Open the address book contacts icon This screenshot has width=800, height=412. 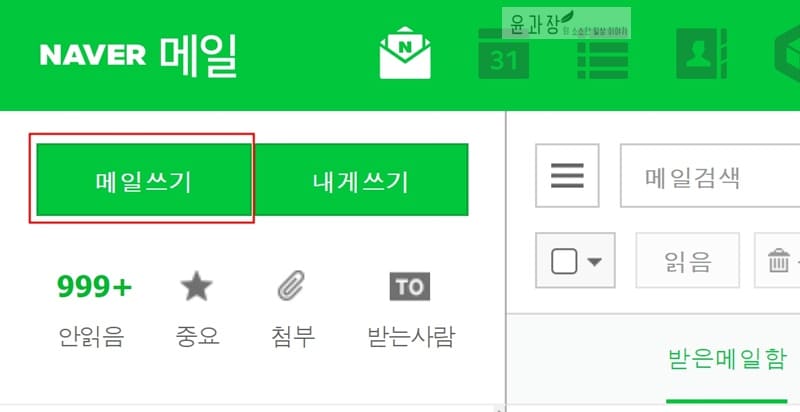click(701, 54)
